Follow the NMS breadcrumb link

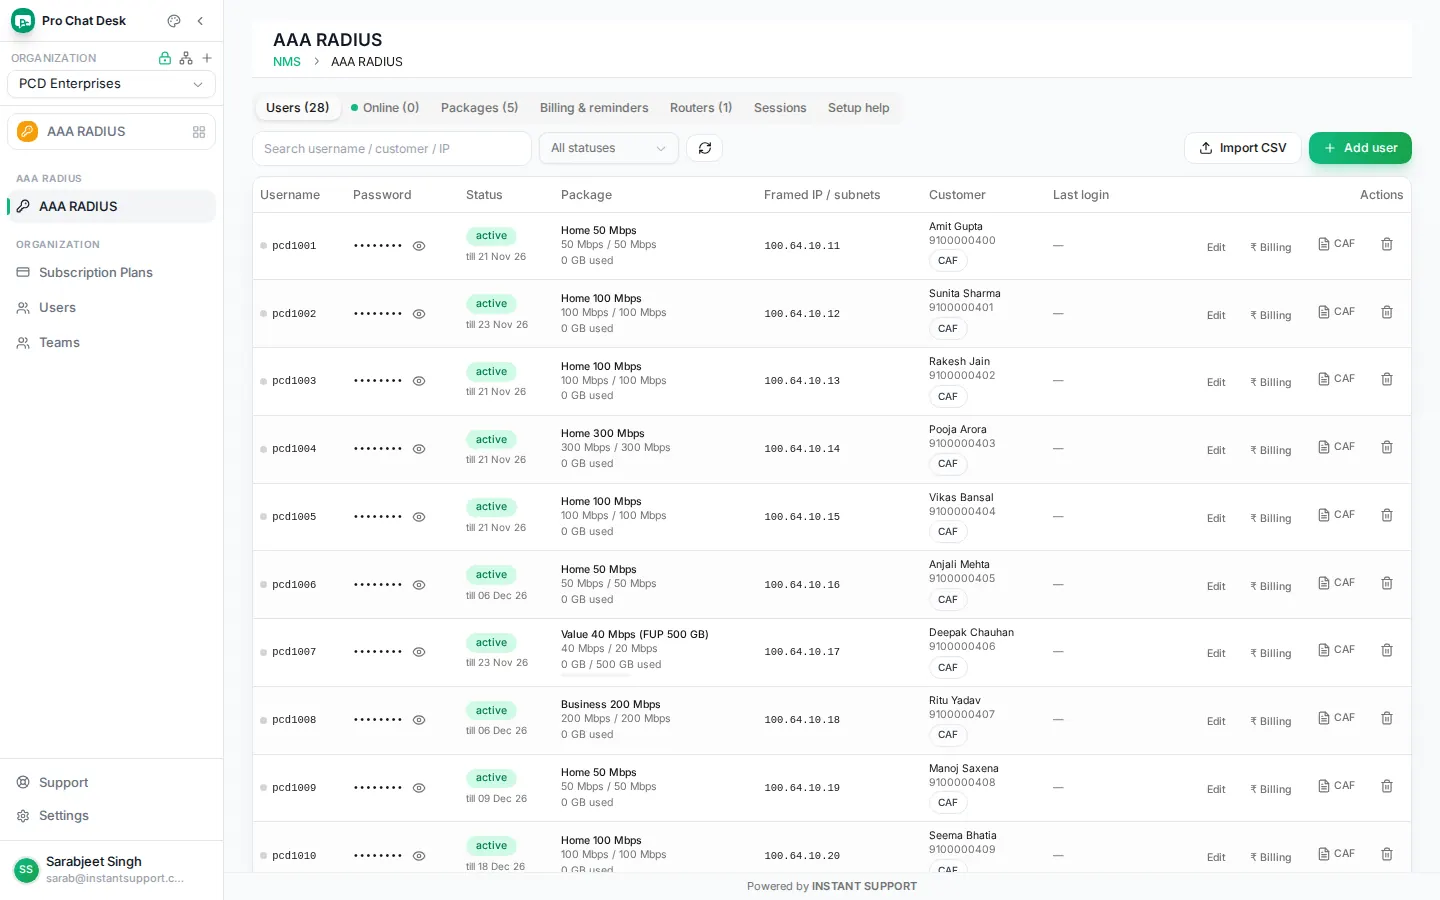pyautogui.click(x=287, y=62)
